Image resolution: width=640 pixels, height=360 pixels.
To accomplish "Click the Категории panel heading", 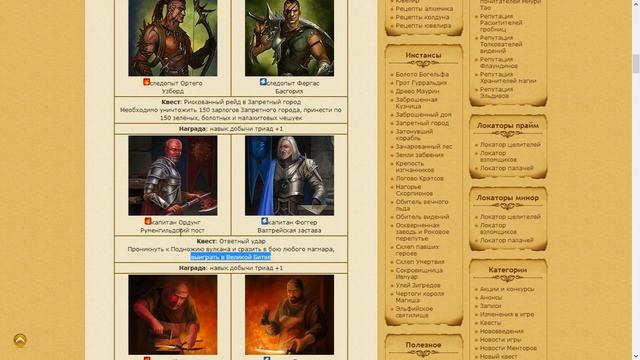I will [507, 270].
